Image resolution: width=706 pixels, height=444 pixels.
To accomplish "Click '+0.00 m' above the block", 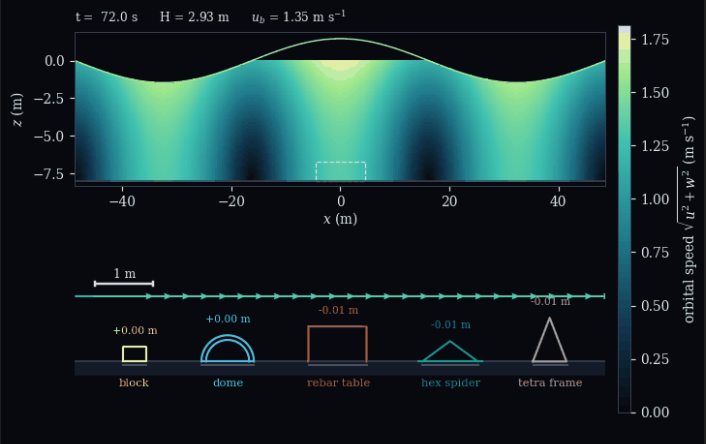I will tap(135, 331).
